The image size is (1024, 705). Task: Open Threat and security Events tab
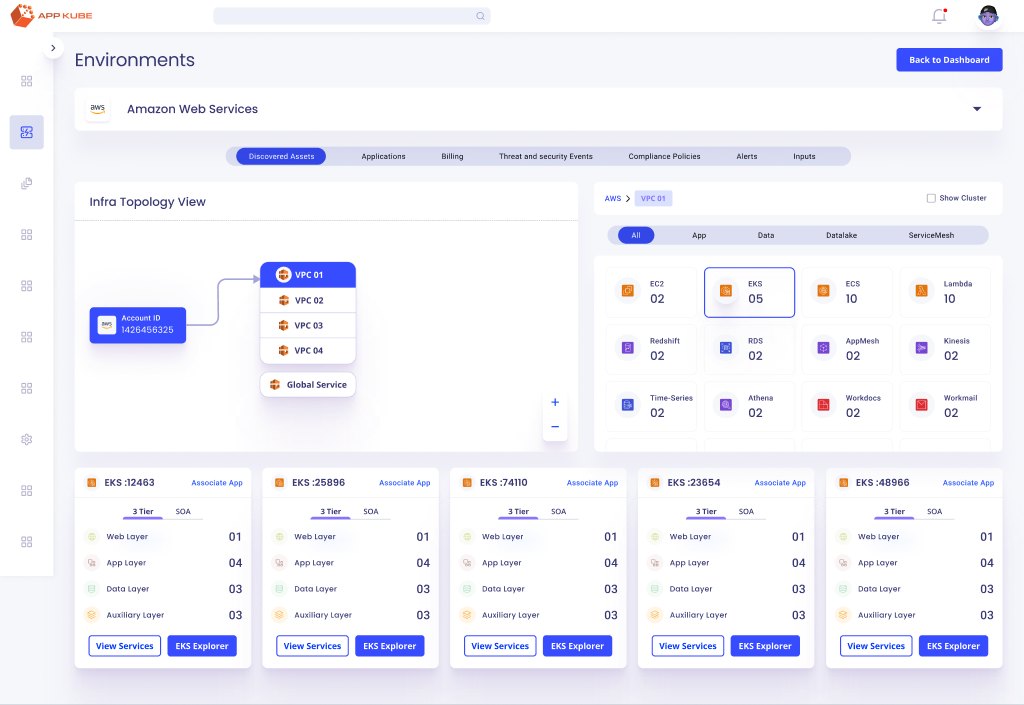[x=546, y=157]
